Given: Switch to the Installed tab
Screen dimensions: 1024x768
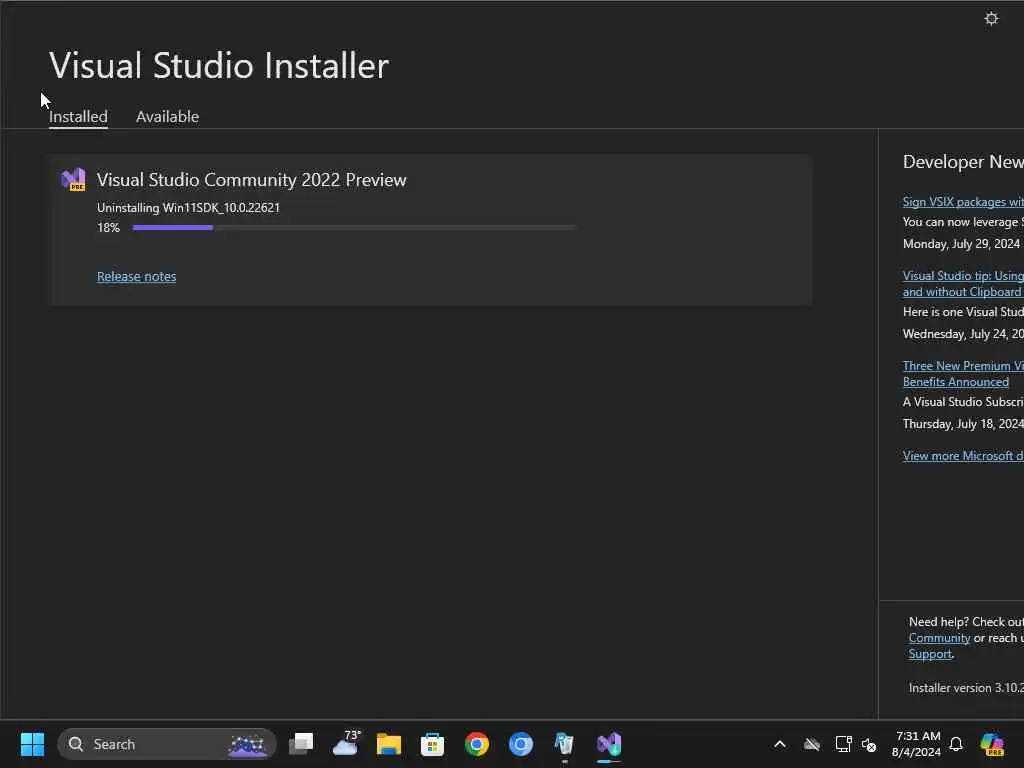Looking at the screenshot, I should coord(78,116).
